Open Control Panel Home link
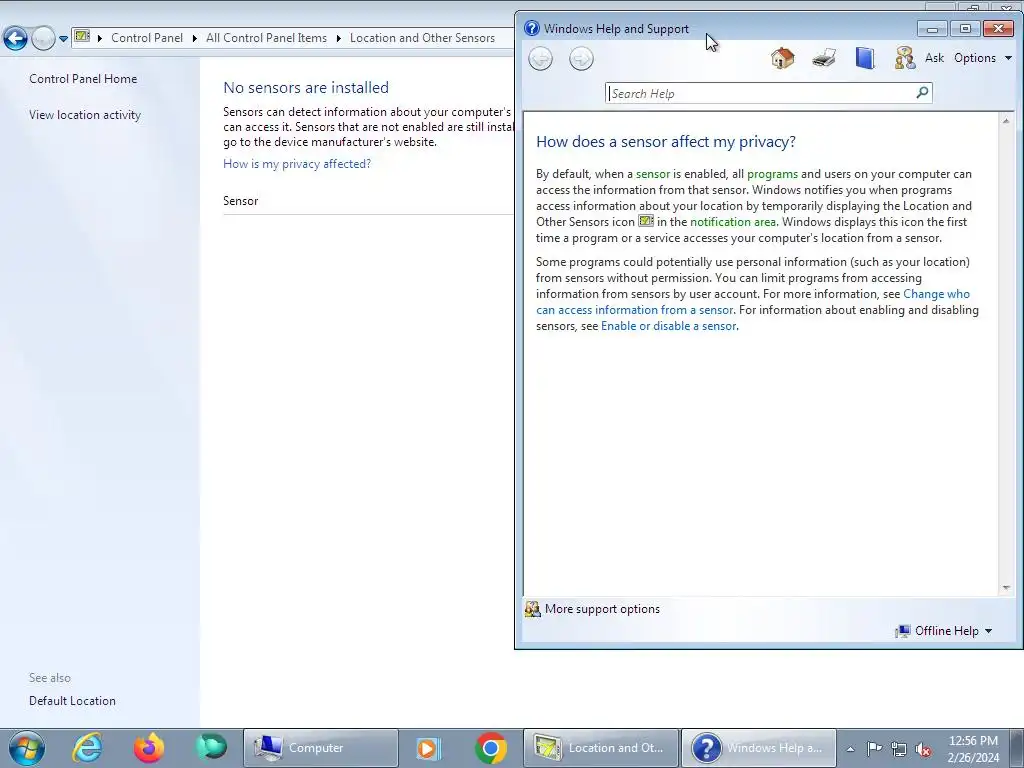Viewport: 1024px width, 768px height. point(83,79)
